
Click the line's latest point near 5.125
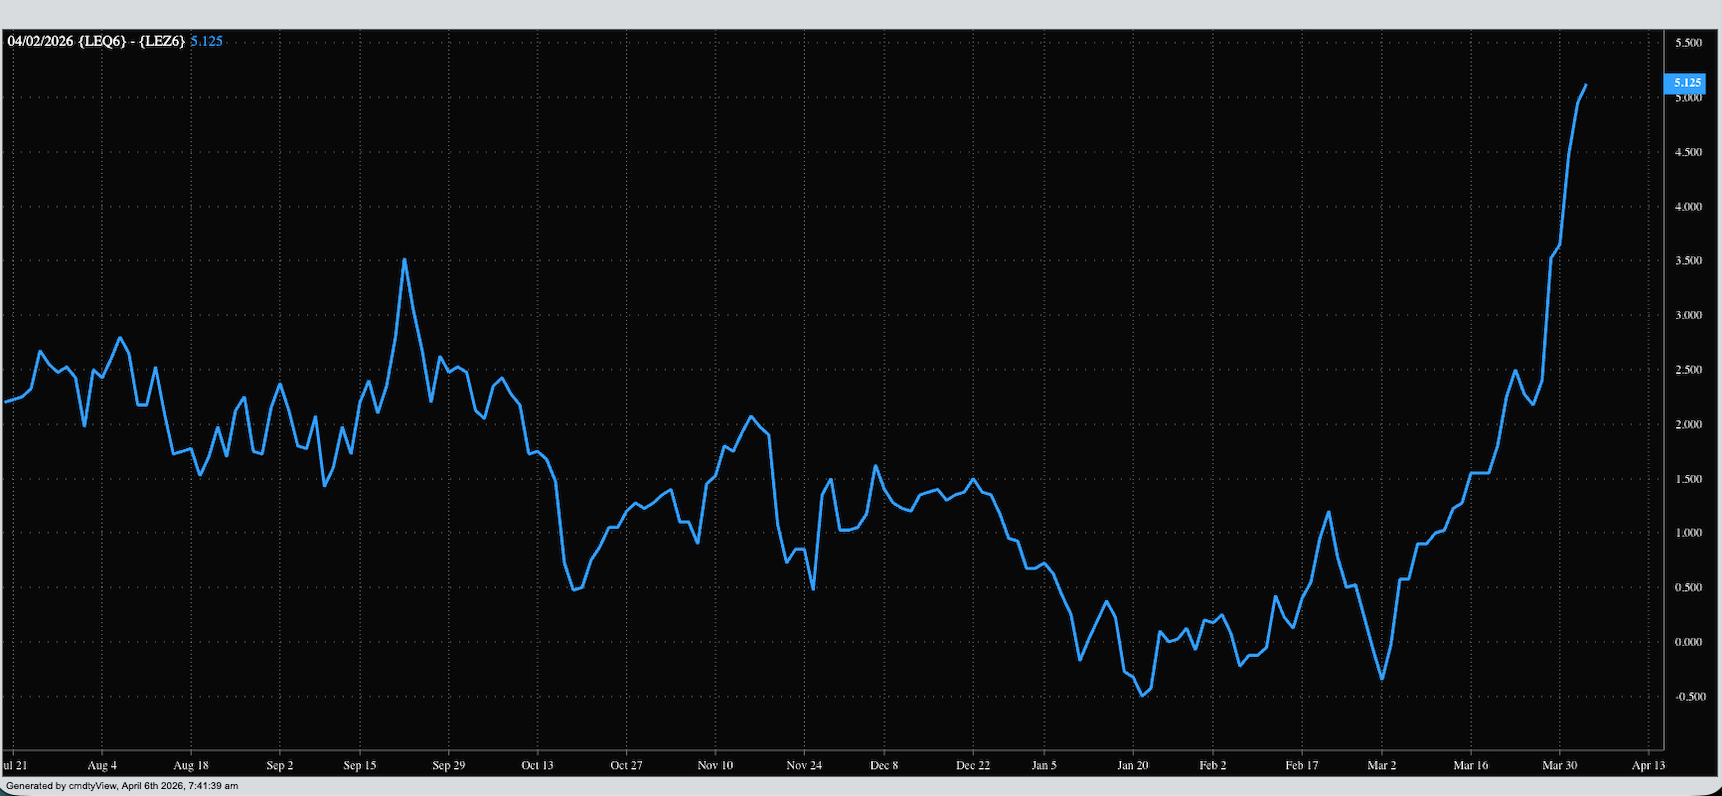coord(1585,85)
